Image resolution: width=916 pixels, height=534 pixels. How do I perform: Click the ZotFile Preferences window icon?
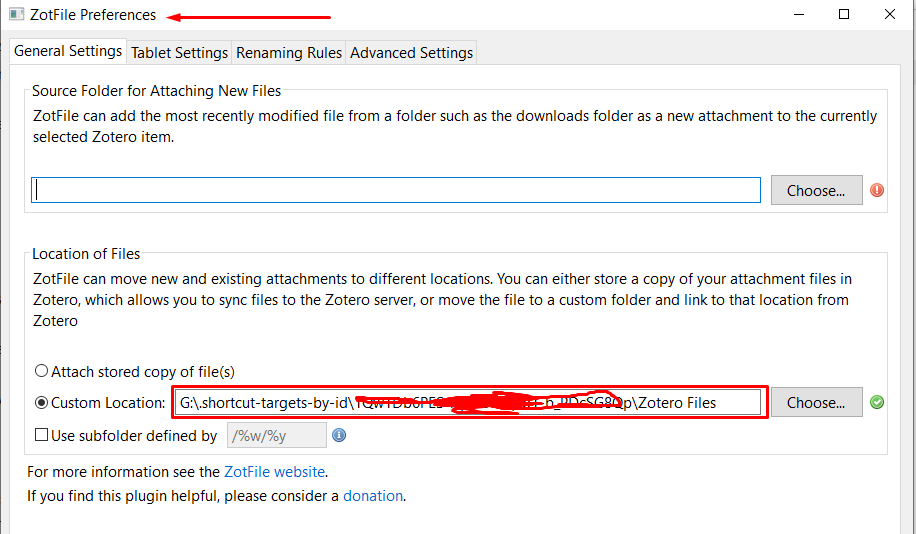coord(16,14)
